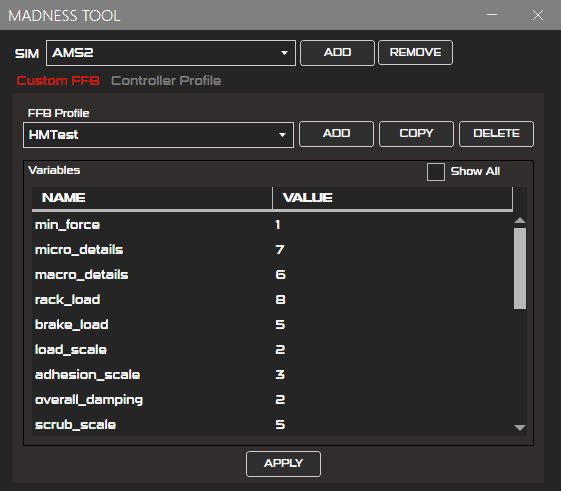Screen dimensions: 561x491
Task: Minimize the Madness Tool window
Action: [x=492, y=15]
